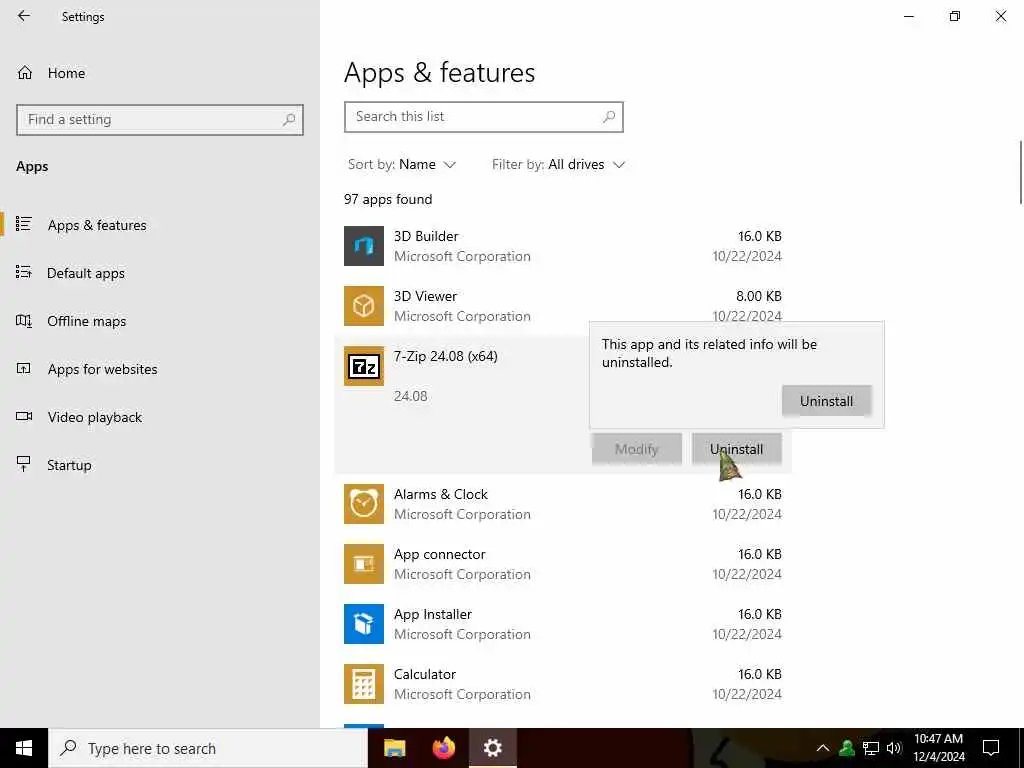This screenshot has width=1024, height=768.
Task: Select the Alarms & Clock icon
Action: point(364,504)
